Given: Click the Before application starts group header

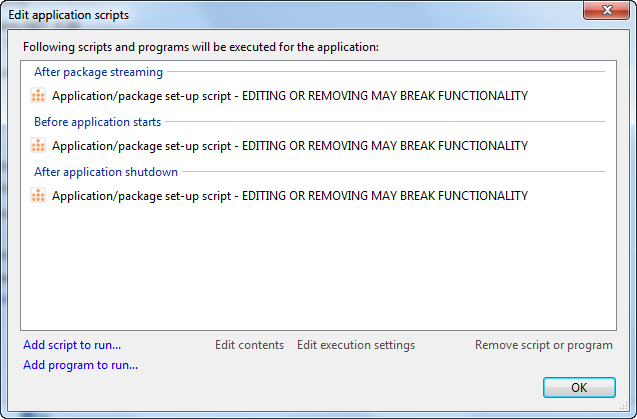Looking at the screenshot, I should (97, 122).
